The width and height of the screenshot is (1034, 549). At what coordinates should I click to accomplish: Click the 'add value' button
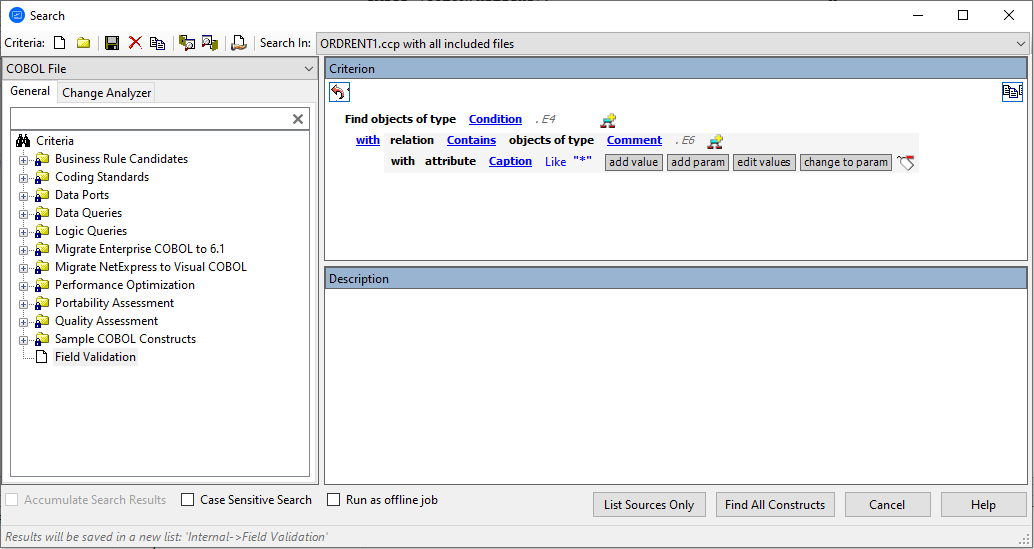click(x=633, y=162)
